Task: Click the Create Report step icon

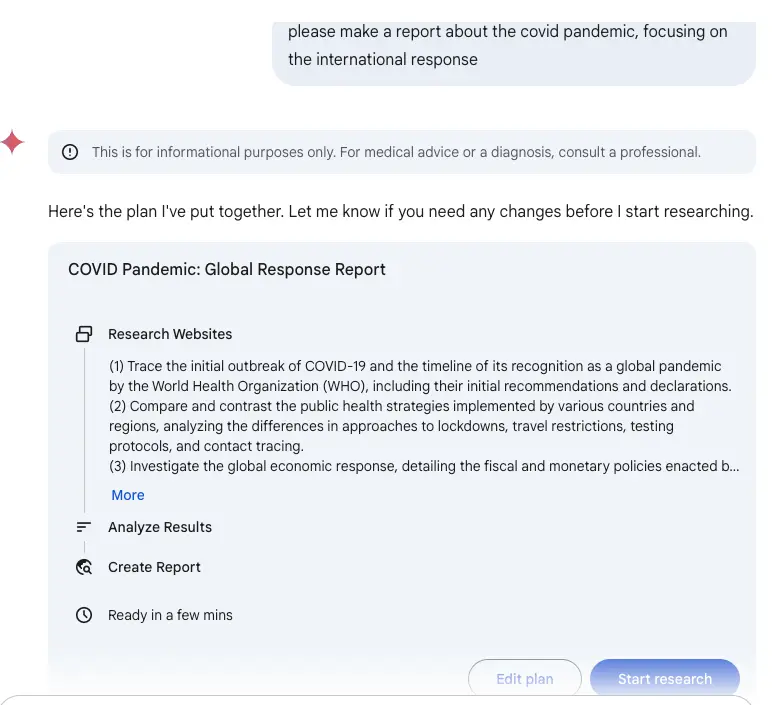Action: [x=84, y=567]
